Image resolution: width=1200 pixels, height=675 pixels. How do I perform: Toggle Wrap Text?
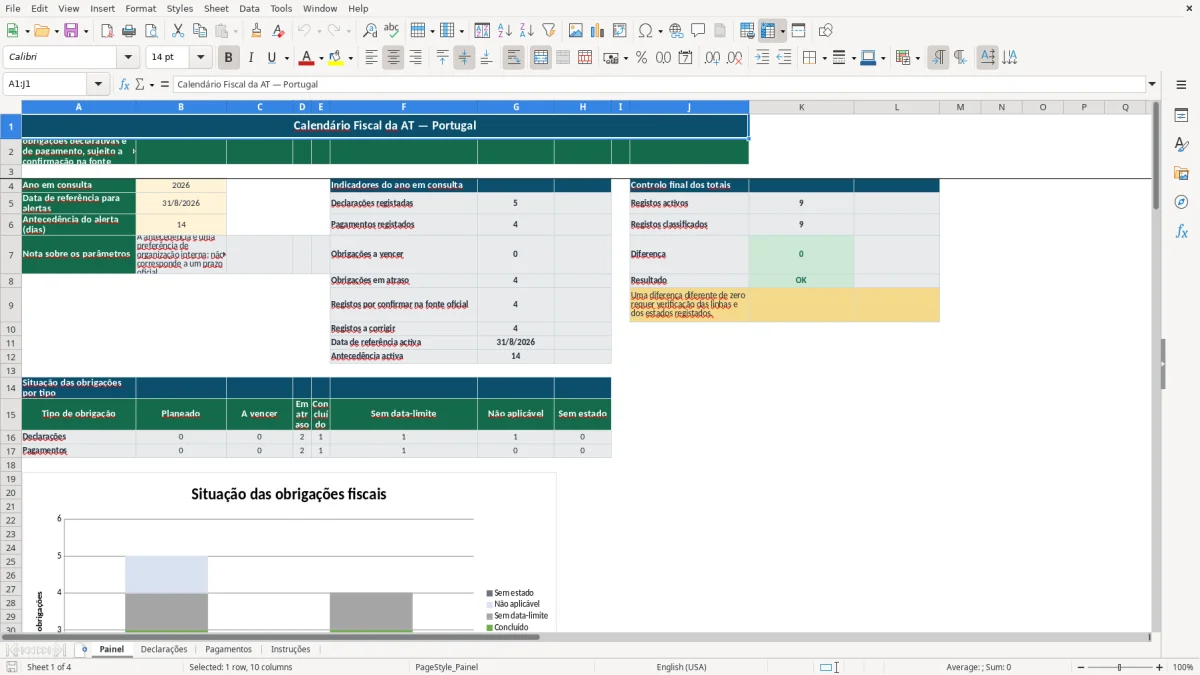coord(514,58)
